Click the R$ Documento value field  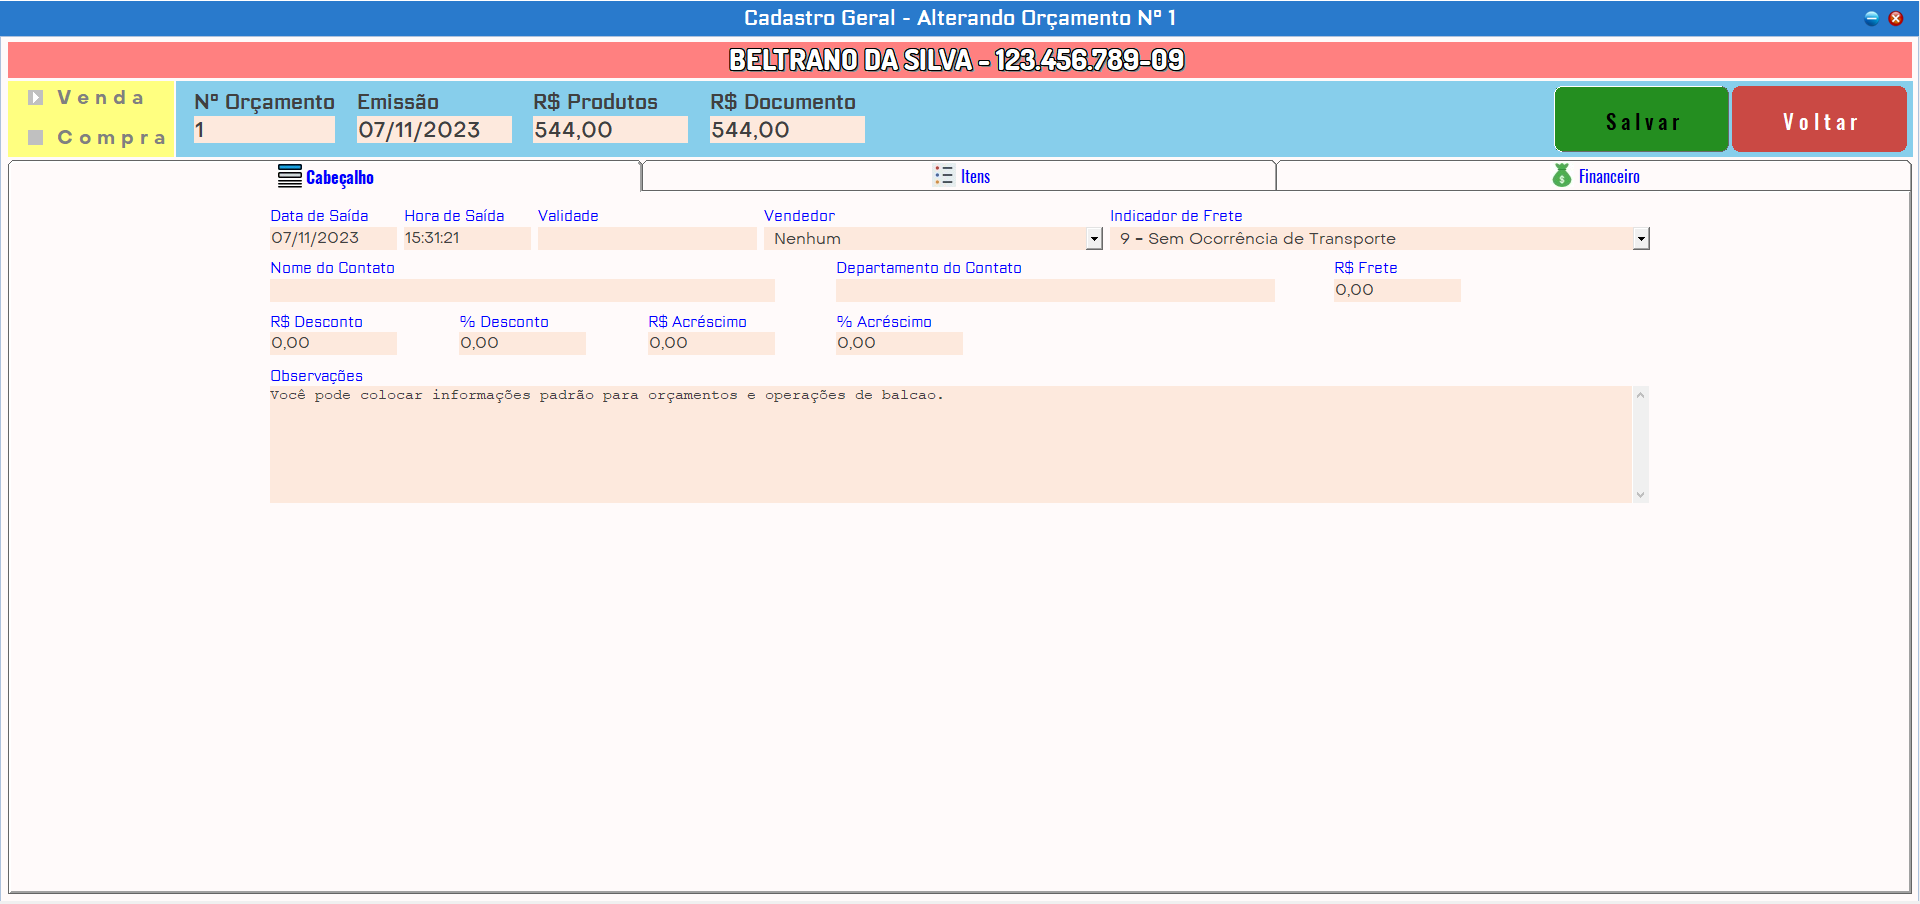coord(787,130)
